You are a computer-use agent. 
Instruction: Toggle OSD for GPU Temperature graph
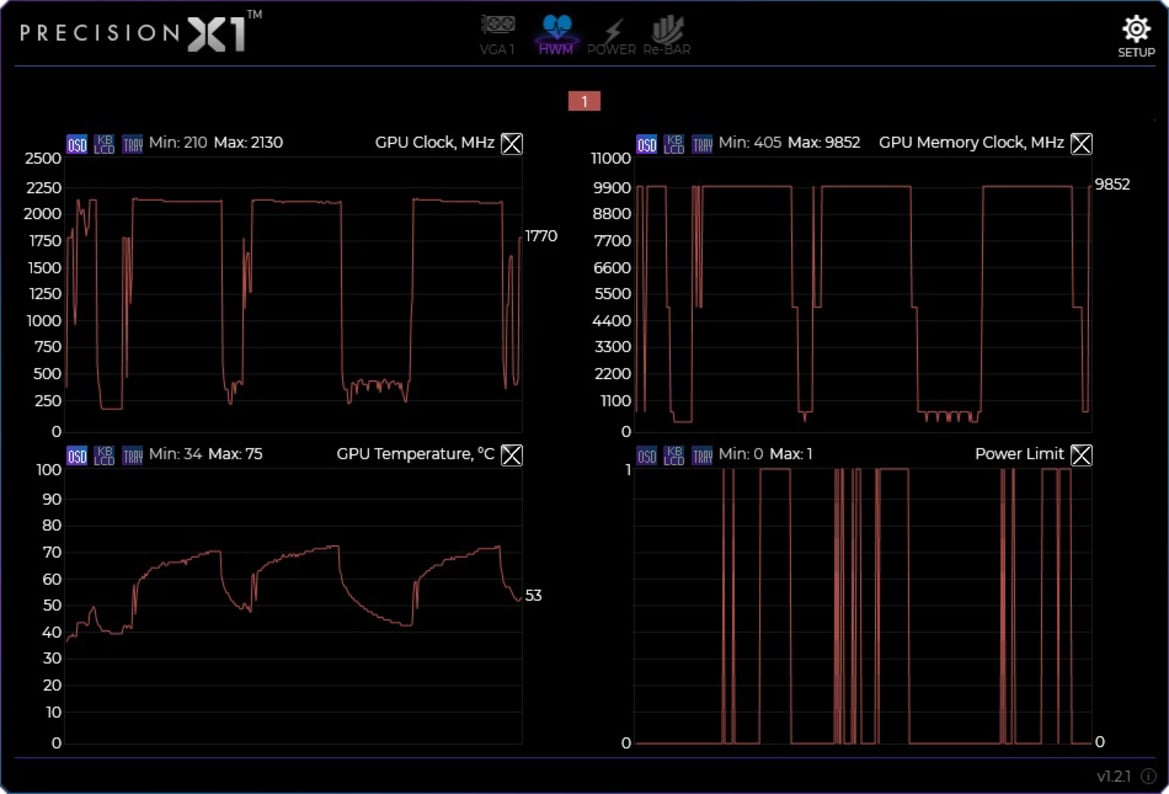coord(77,456)
